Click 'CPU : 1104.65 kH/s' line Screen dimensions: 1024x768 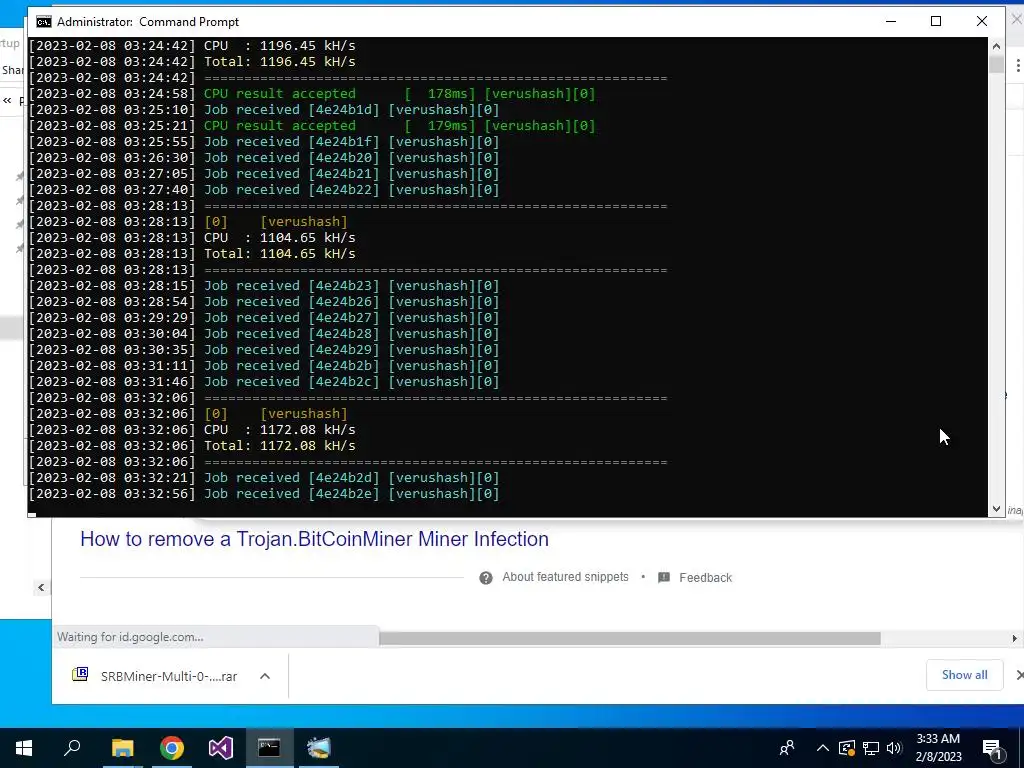(x=280, y=238)
